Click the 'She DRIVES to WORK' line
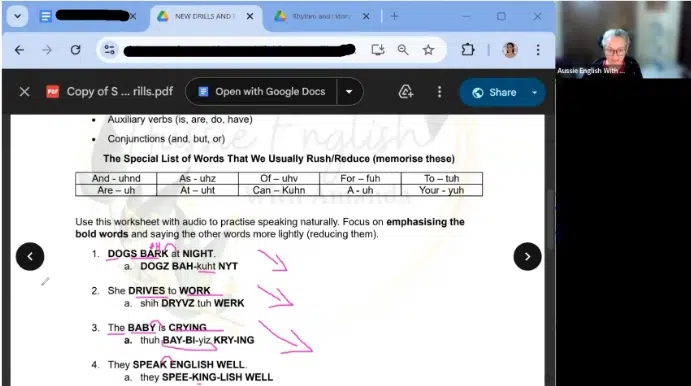Screen dimensions: 691x386 (159, 291)
